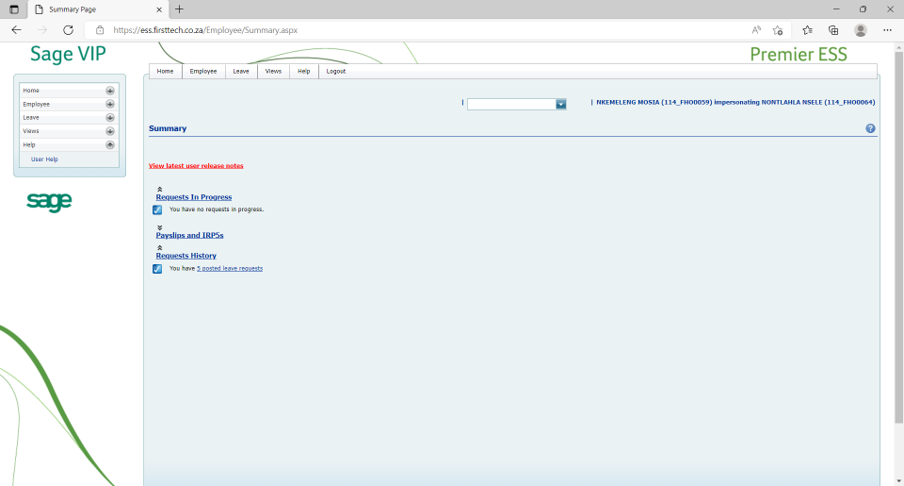Screen dimensions: 904x486
Task: Open the employee selection dropdown arrow
Action: [x=561, y=104]
